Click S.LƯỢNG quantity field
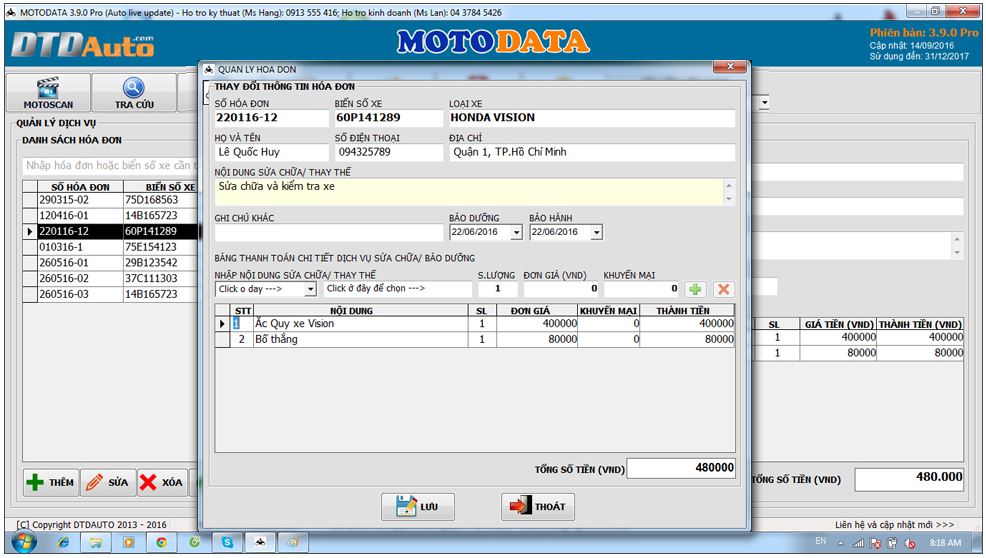986x558 pixels. 497,289
